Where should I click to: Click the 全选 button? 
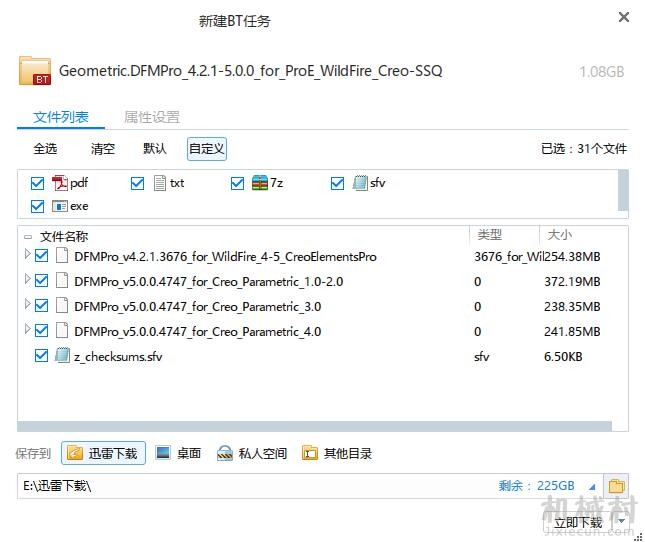point(45,148)
